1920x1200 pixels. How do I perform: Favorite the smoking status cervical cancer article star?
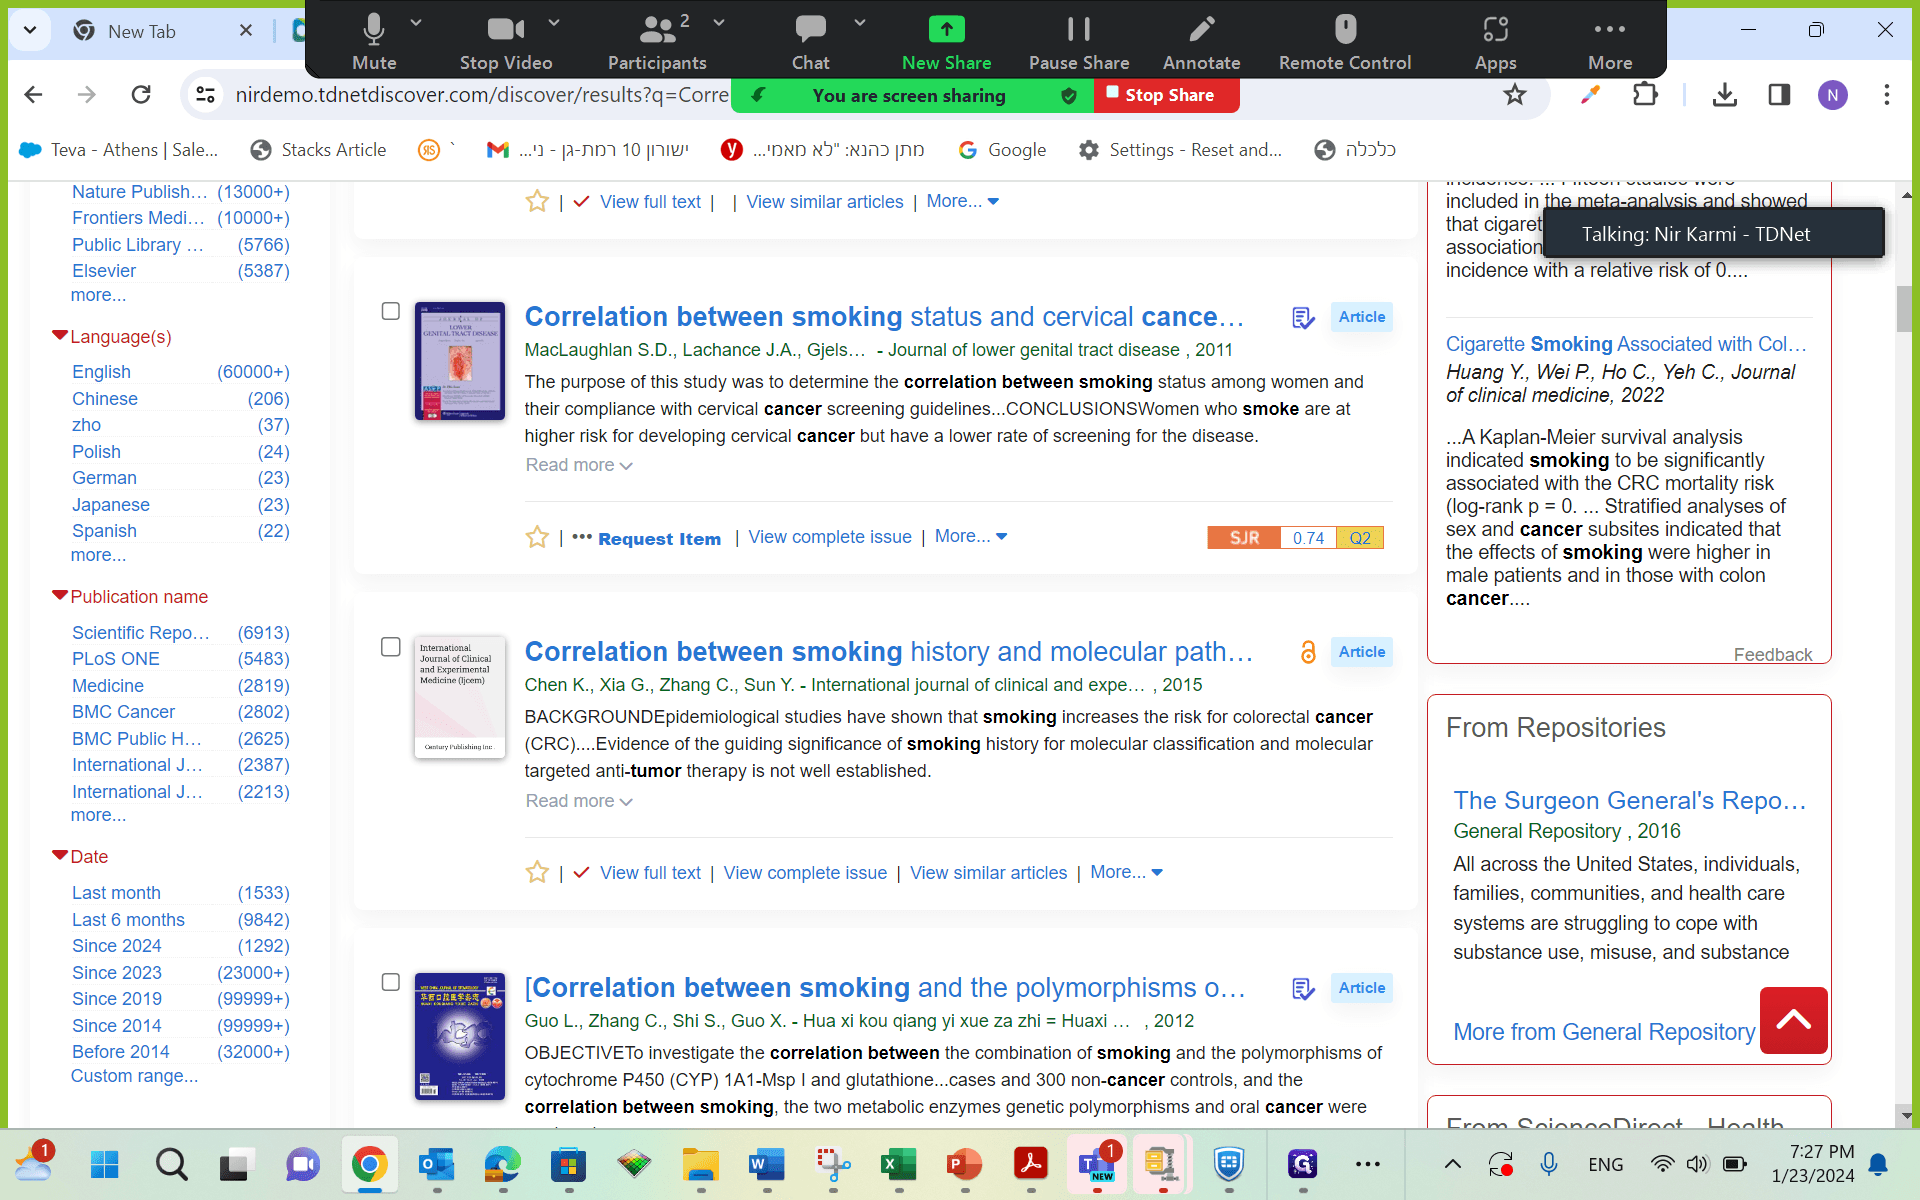coord(537,537)
